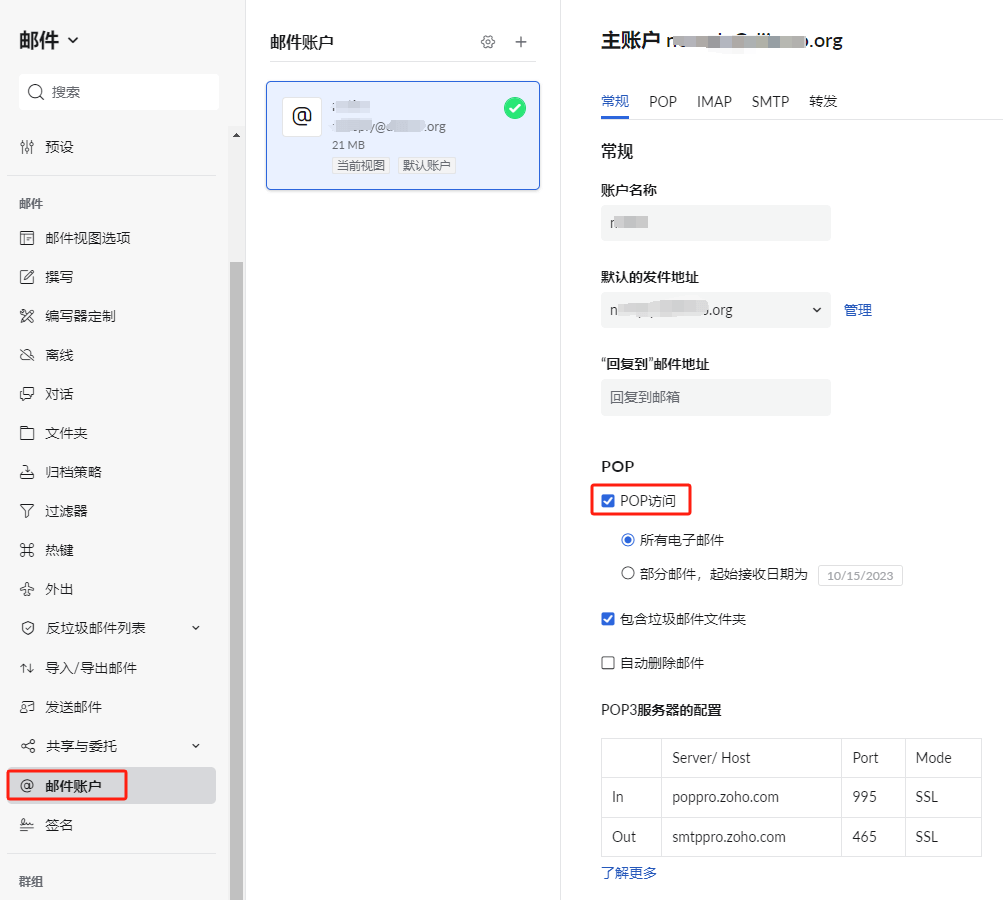Click the 热键 command-key icon
1003x900 pixels.
pos(27,550)
